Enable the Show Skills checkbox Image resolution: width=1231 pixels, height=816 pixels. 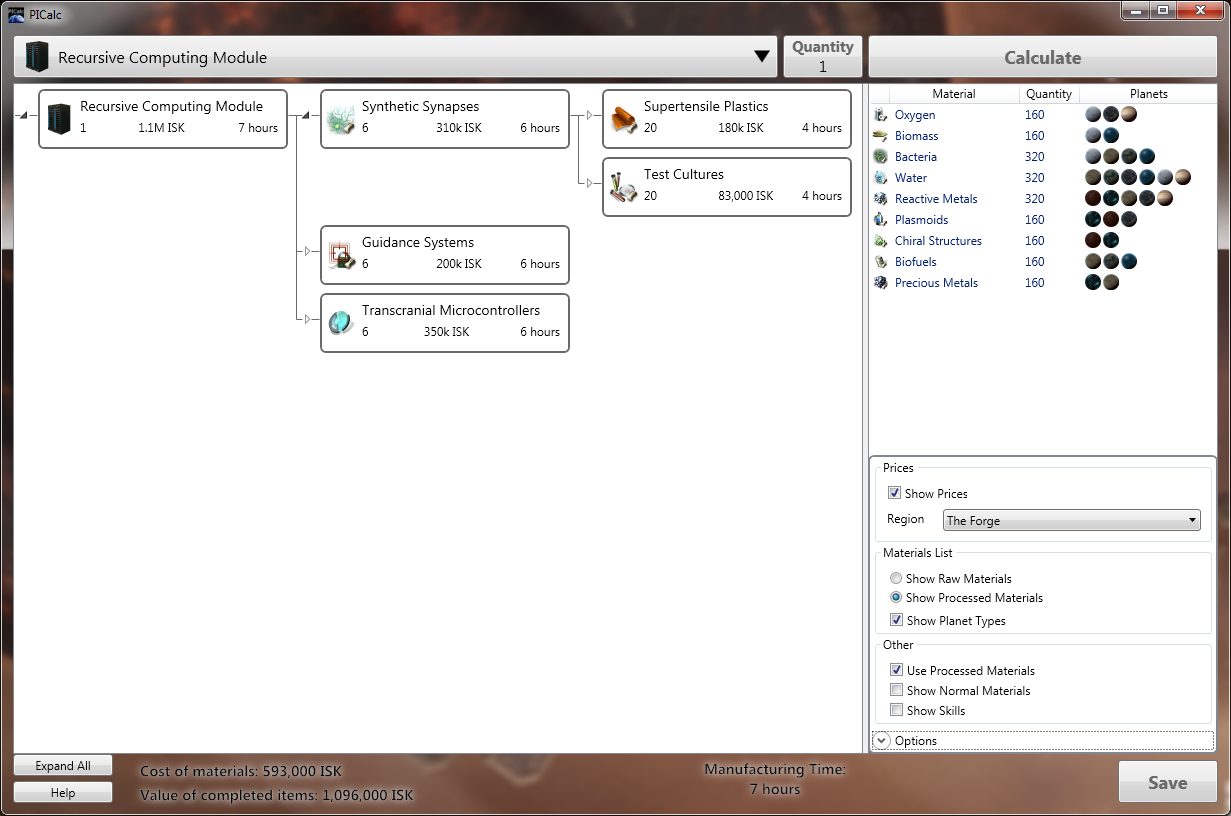coord(896,710)
